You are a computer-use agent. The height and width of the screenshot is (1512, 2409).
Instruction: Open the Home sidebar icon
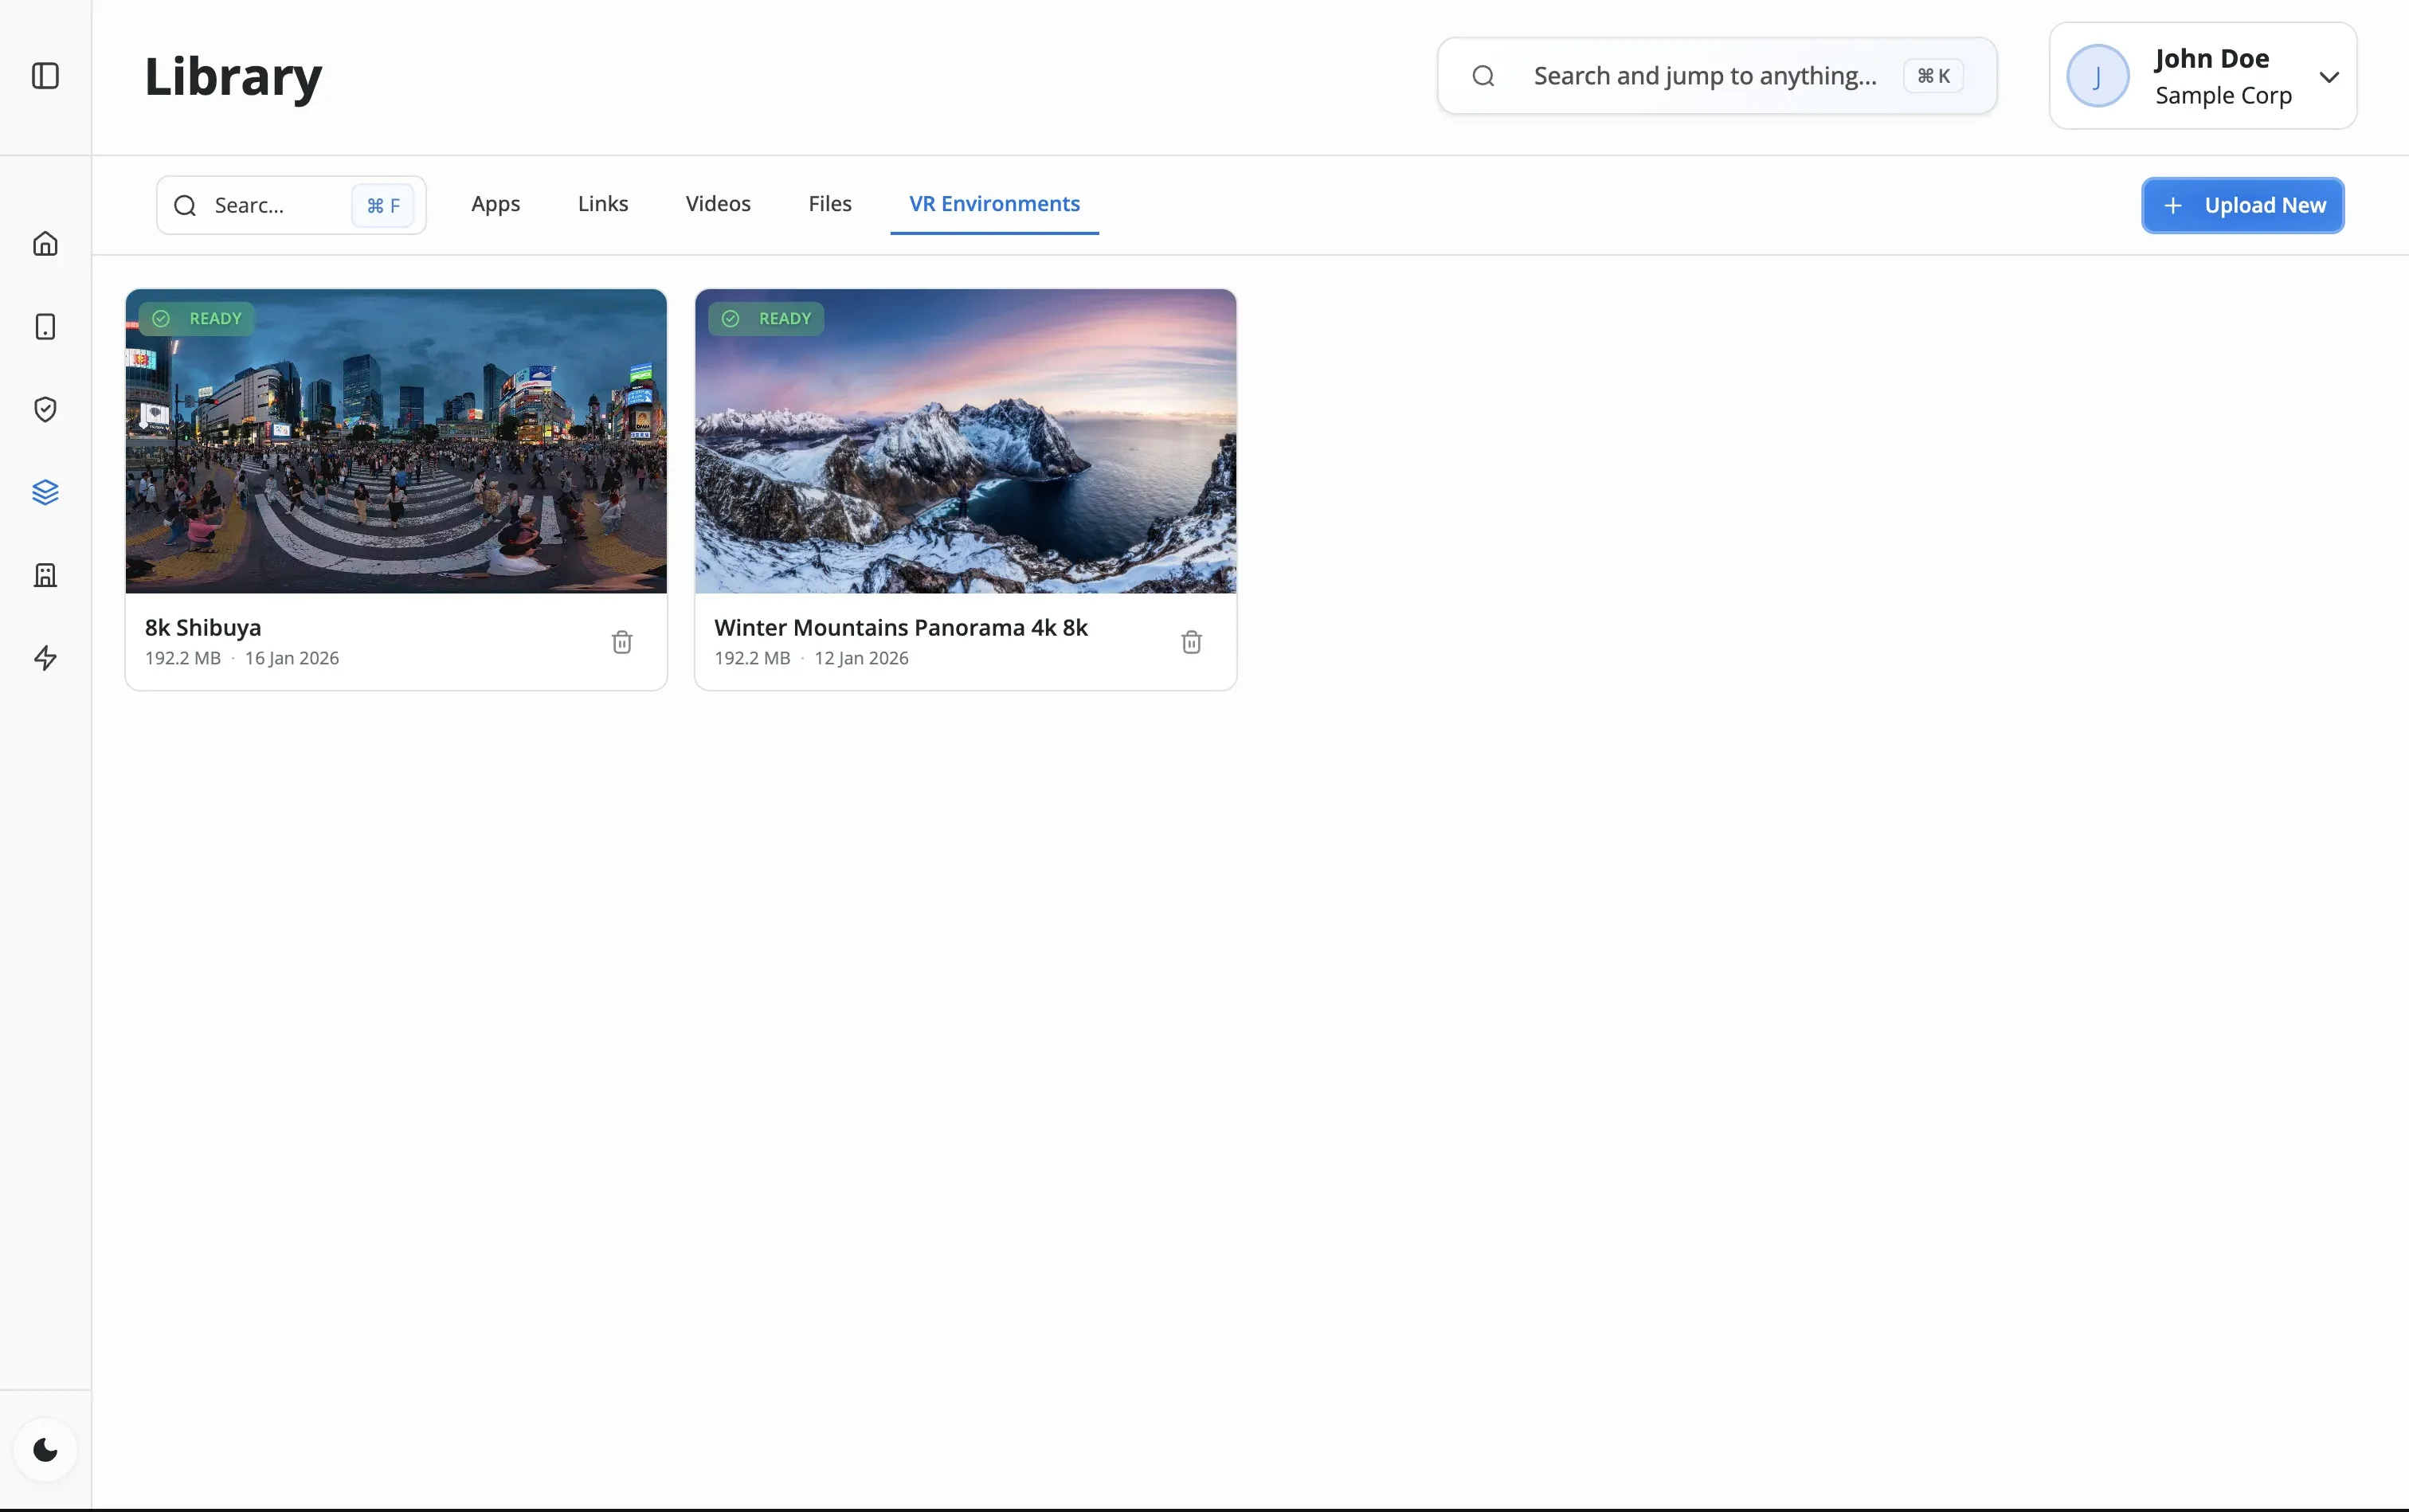click(x=45, y=244)
